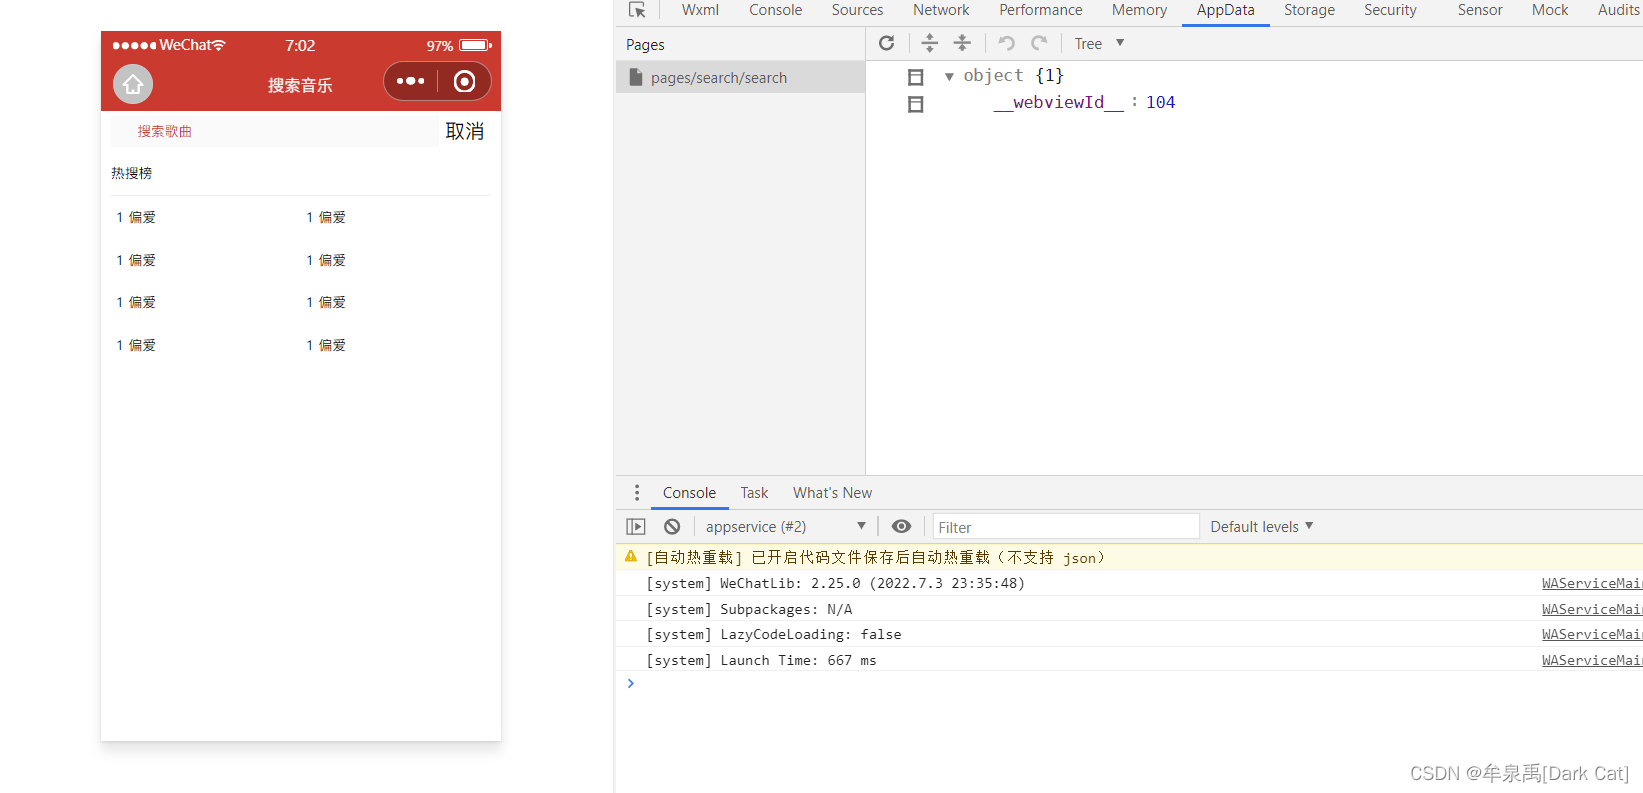Click the capsule close circle icon
This screenshot has width=1643, height=793.
coord(464,81)
